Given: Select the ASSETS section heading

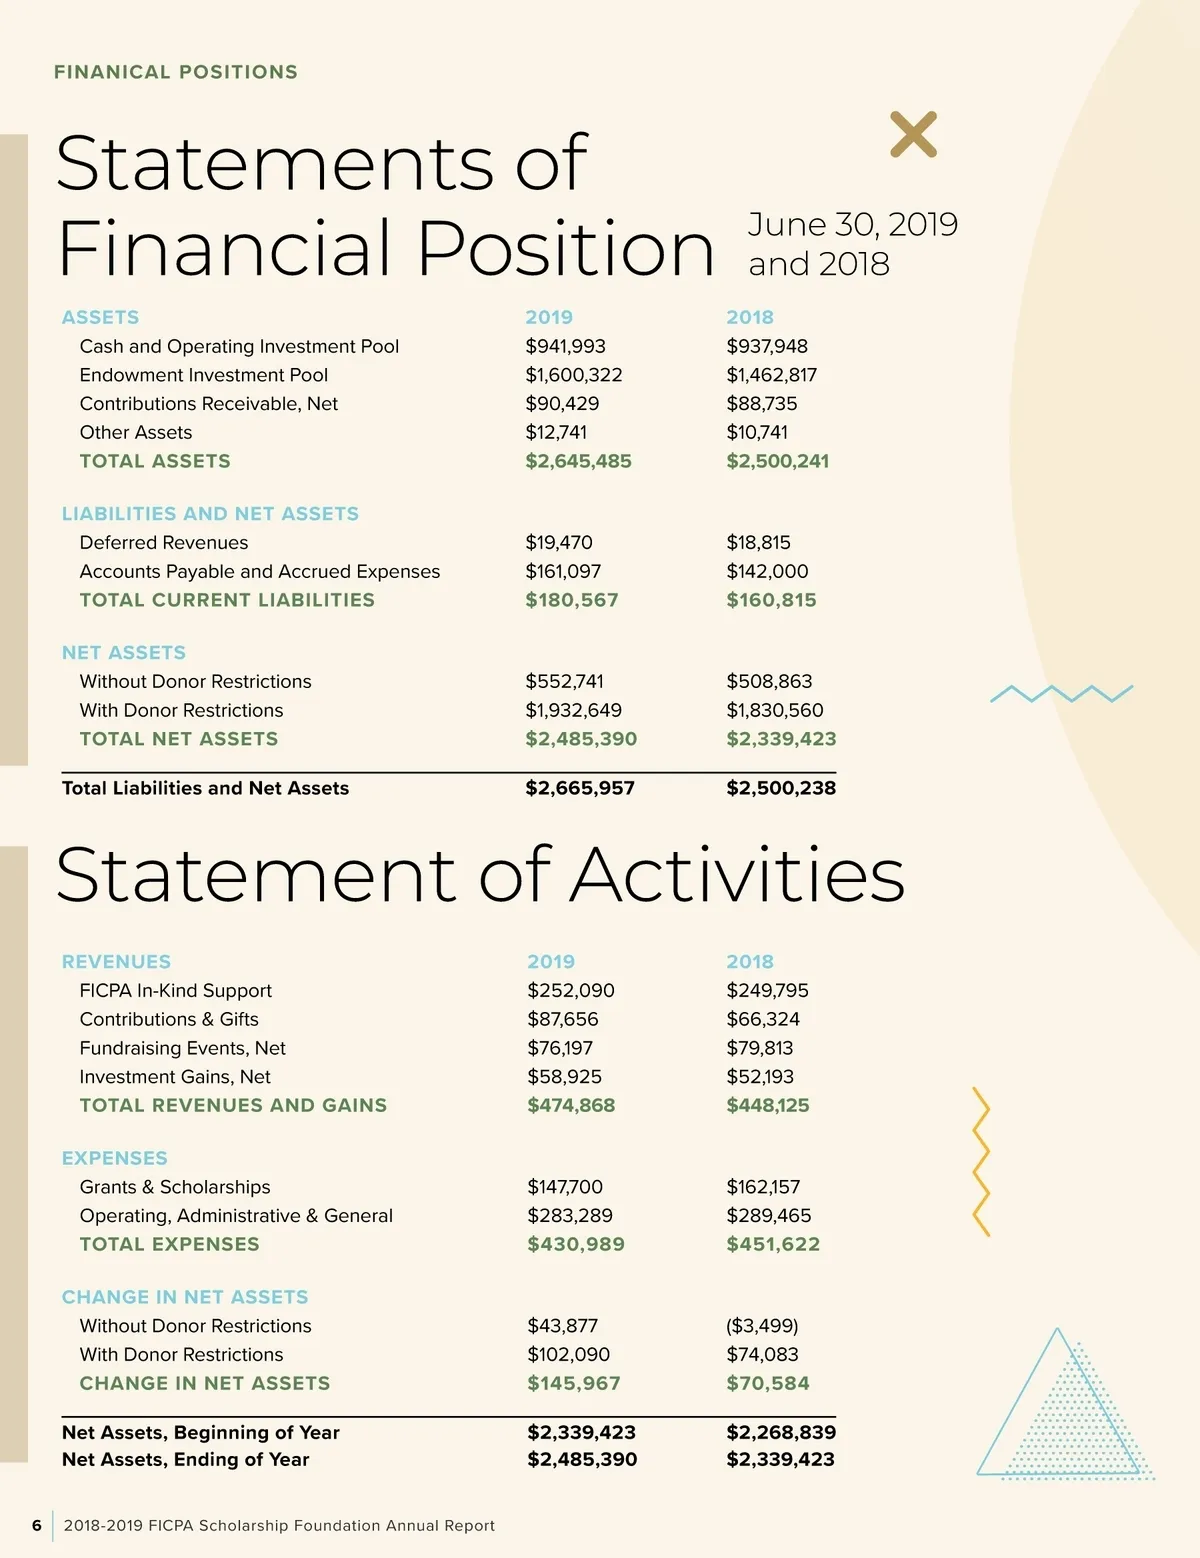Looking at the screenshot, I should click(x=100, y=317).
